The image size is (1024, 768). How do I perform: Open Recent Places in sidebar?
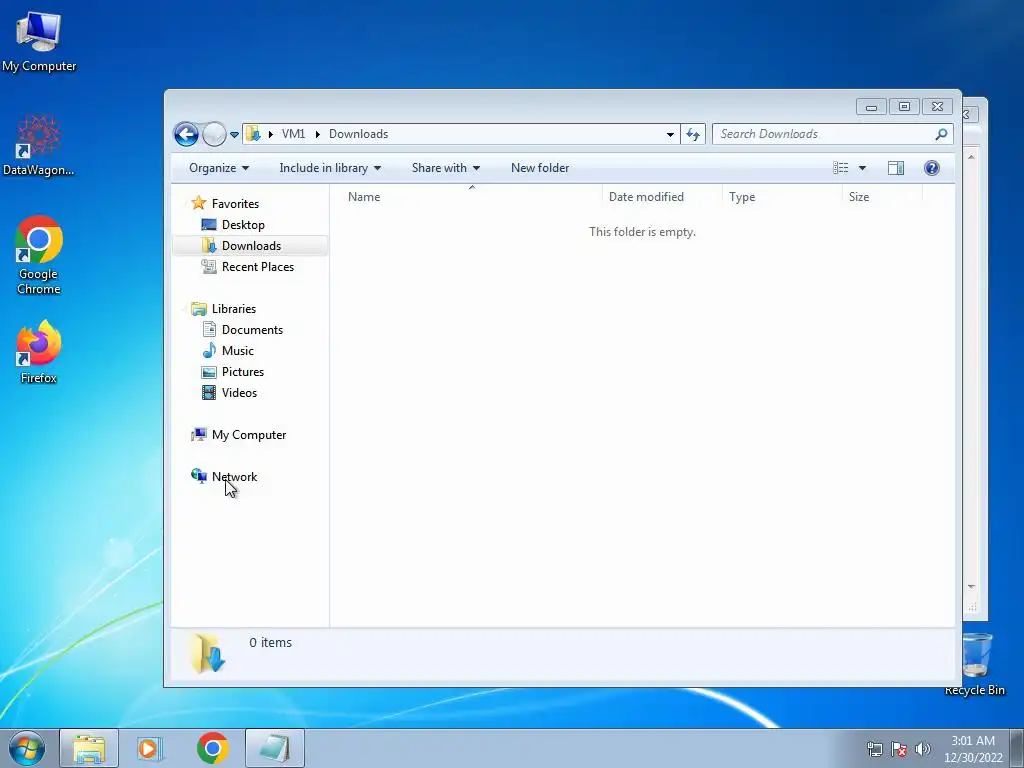pyautogui.click(x=258, y=266)
